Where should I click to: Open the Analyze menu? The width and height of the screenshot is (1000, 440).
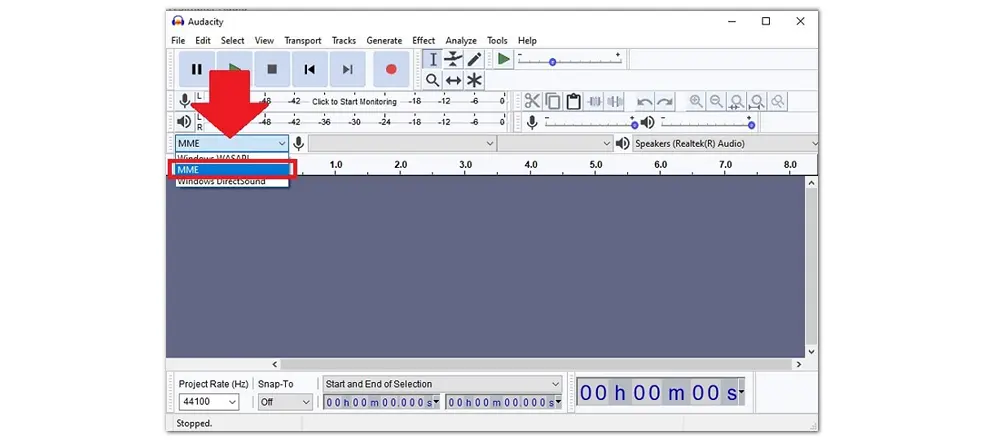pos(461,40)
